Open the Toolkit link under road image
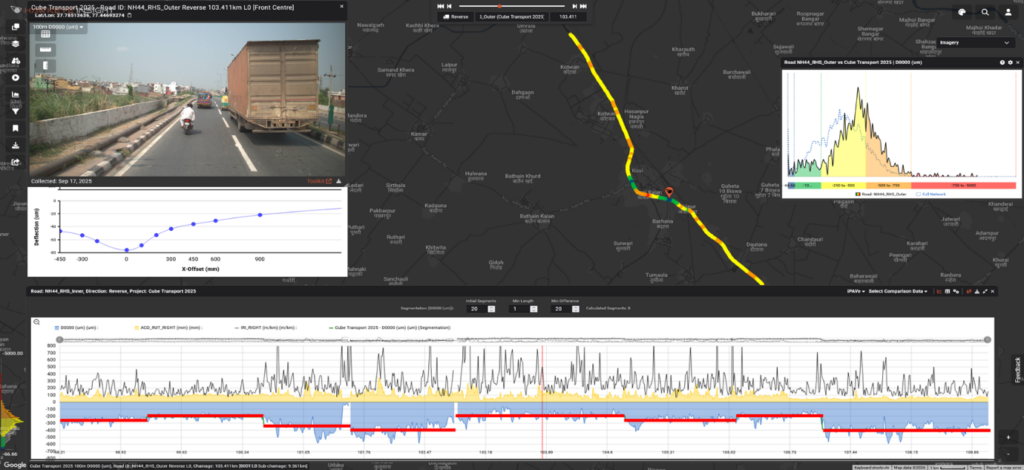The width and height of the screenshot is (1024, 470). [319, 181]
